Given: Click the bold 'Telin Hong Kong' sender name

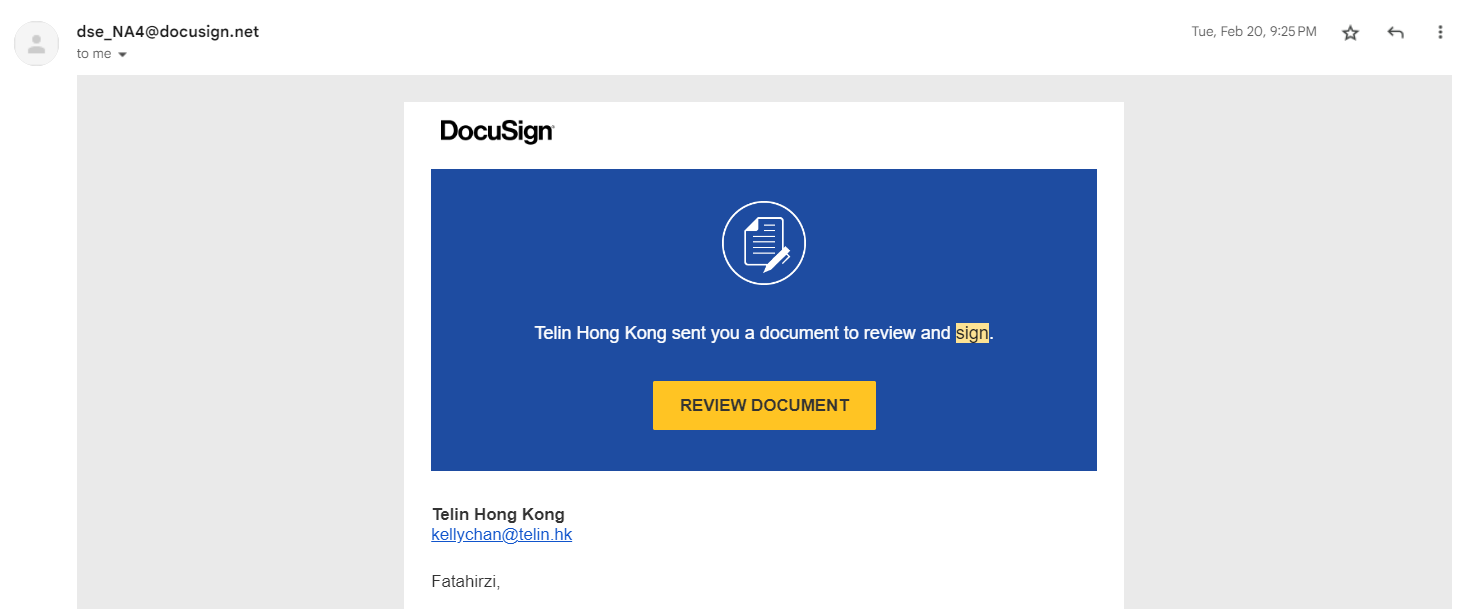Looking at the screenshot, I should pyautogui.click(x=498, y=515).
